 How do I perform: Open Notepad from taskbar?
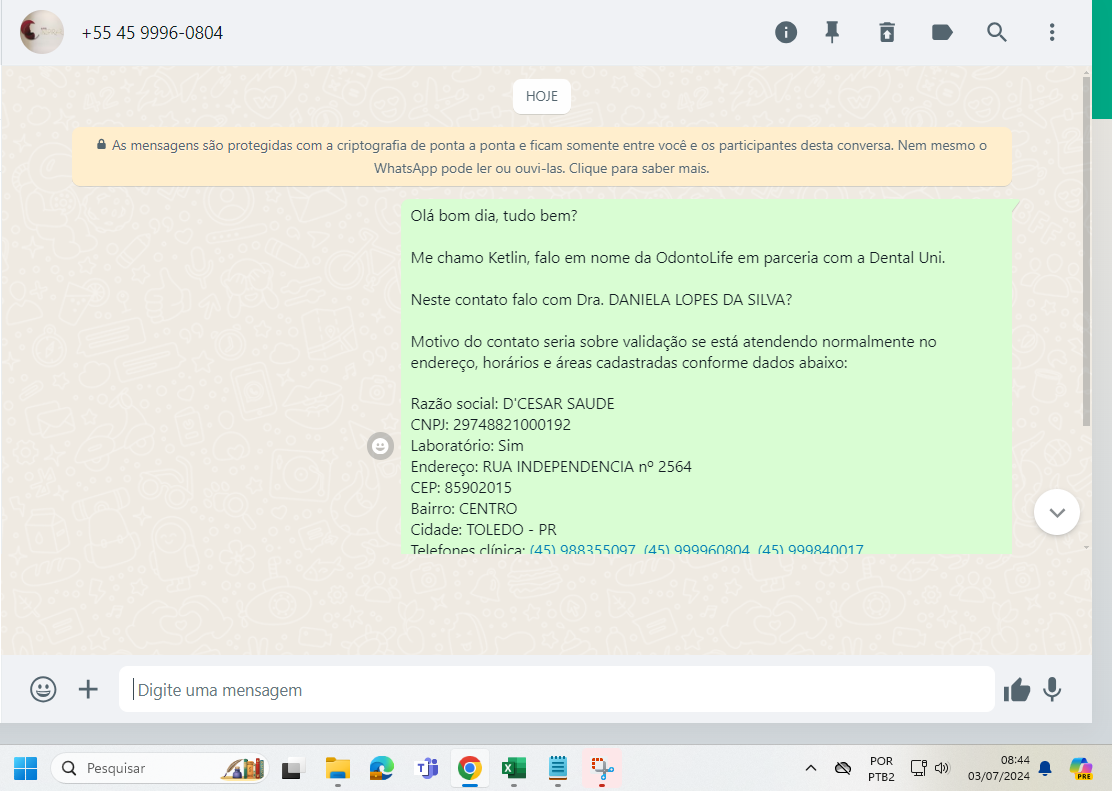coord(558,768)
